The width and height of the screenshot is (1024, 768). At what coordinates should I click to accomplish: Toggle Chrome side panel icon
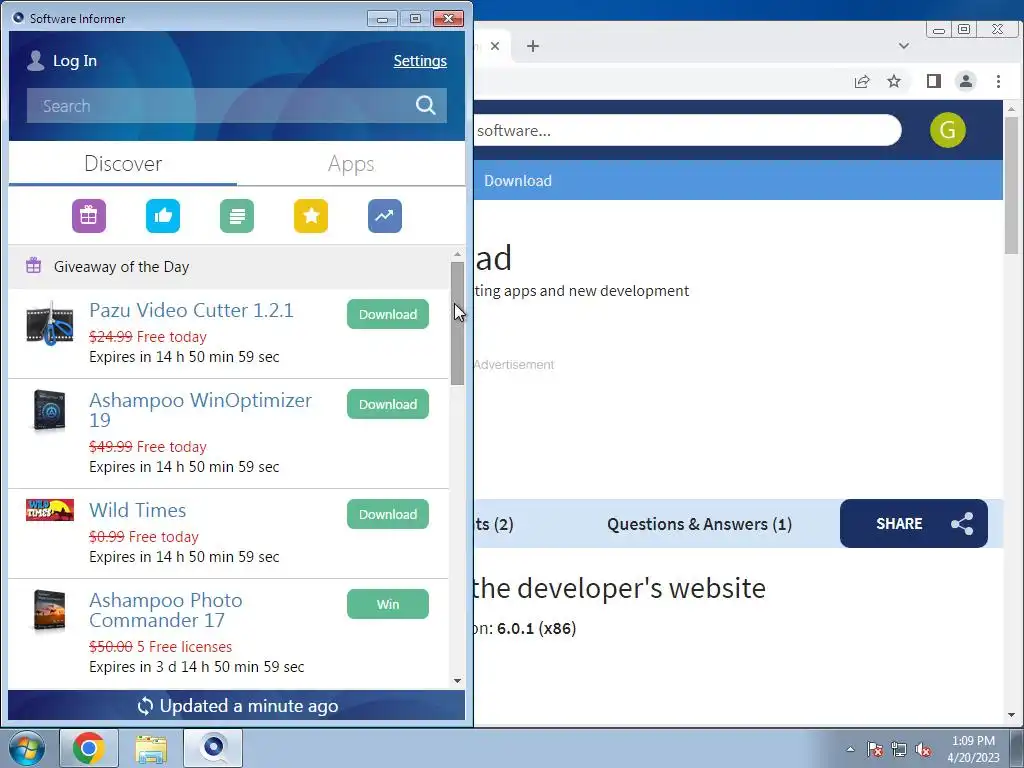tap(934, 81)
